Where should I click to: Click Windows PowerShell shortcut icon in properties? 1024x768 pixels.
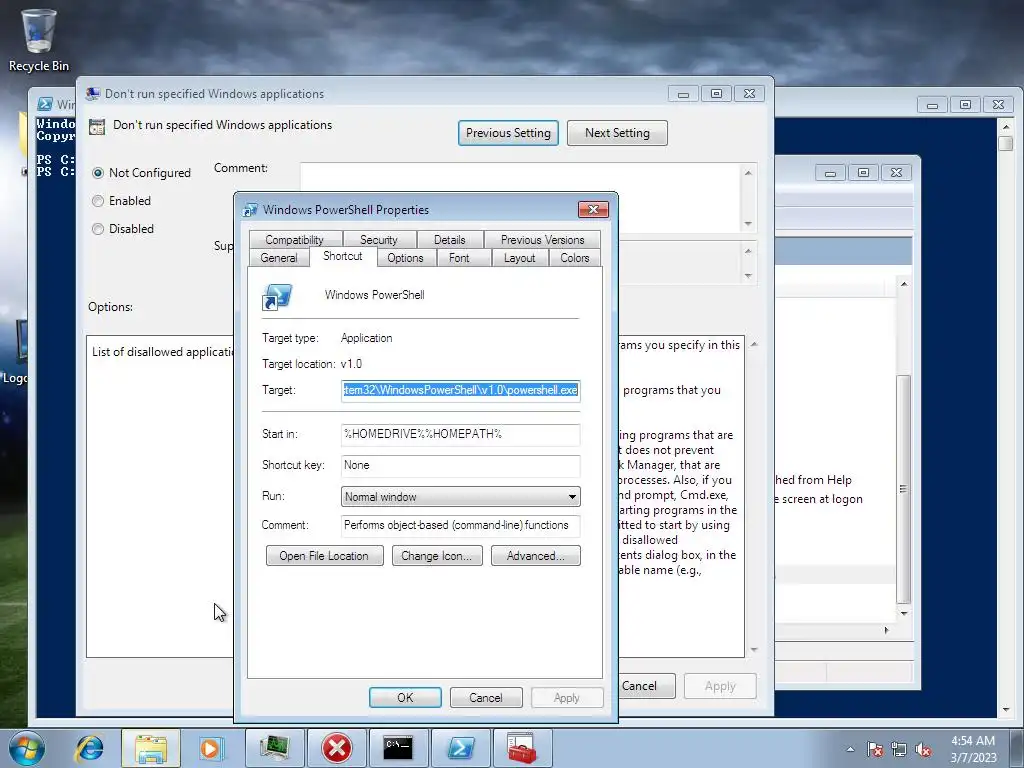click(x=277, y=296)
